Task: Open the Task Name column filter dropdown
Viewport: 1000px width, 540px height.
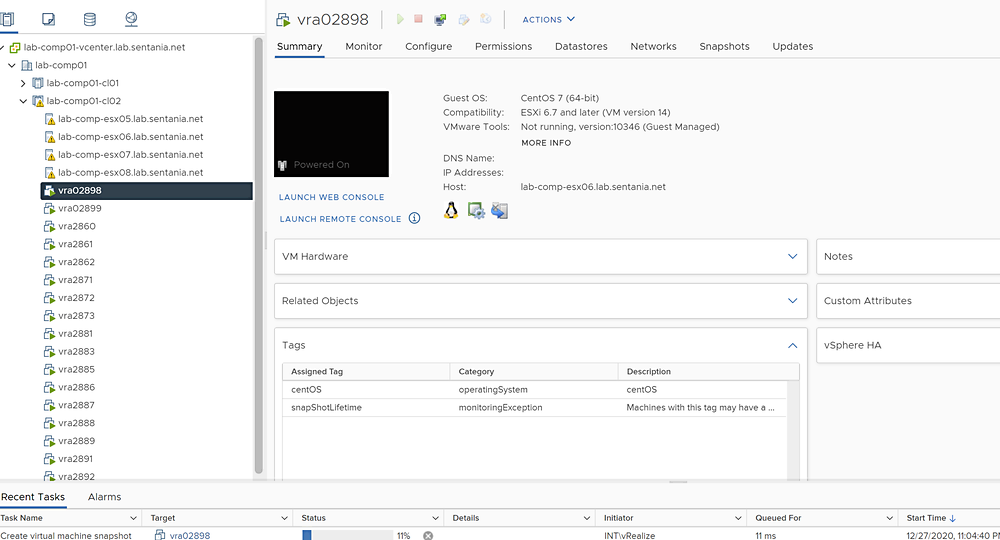Action: (133, 518)
